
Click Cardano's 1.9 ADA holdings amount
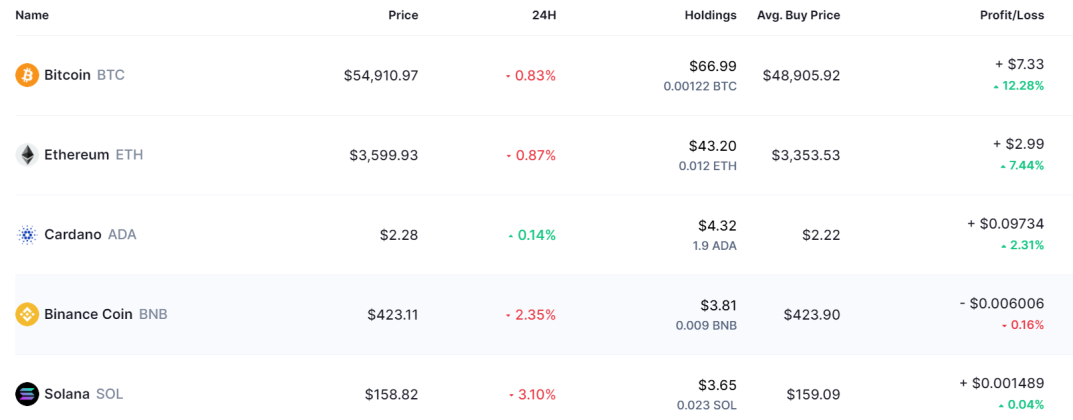(x=717, y=246)
